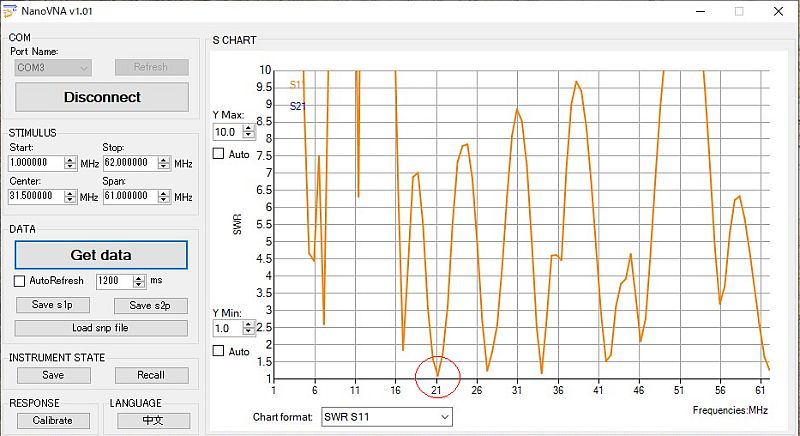This screenshot has height=436, width=800.
Task: Click the Stop frequency spinner arrows
Action: click(165, 163)
